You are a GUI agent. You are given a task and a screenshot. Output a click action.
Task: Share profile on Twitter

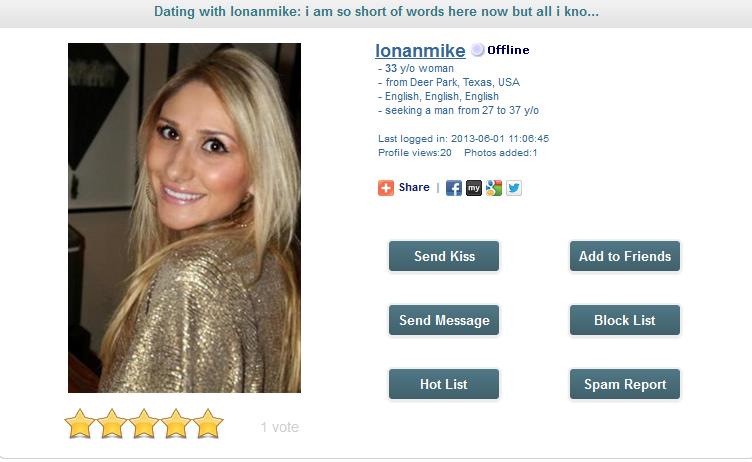tap(514, 188)
